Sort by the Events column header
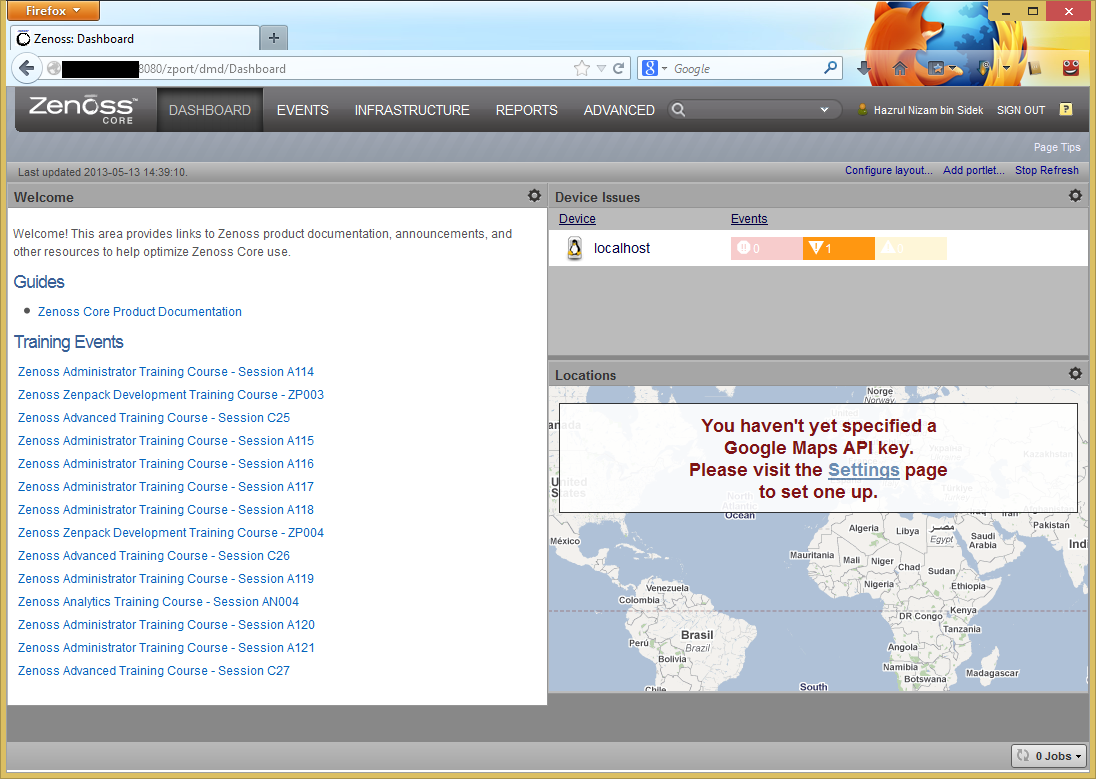 click(749, 218)
